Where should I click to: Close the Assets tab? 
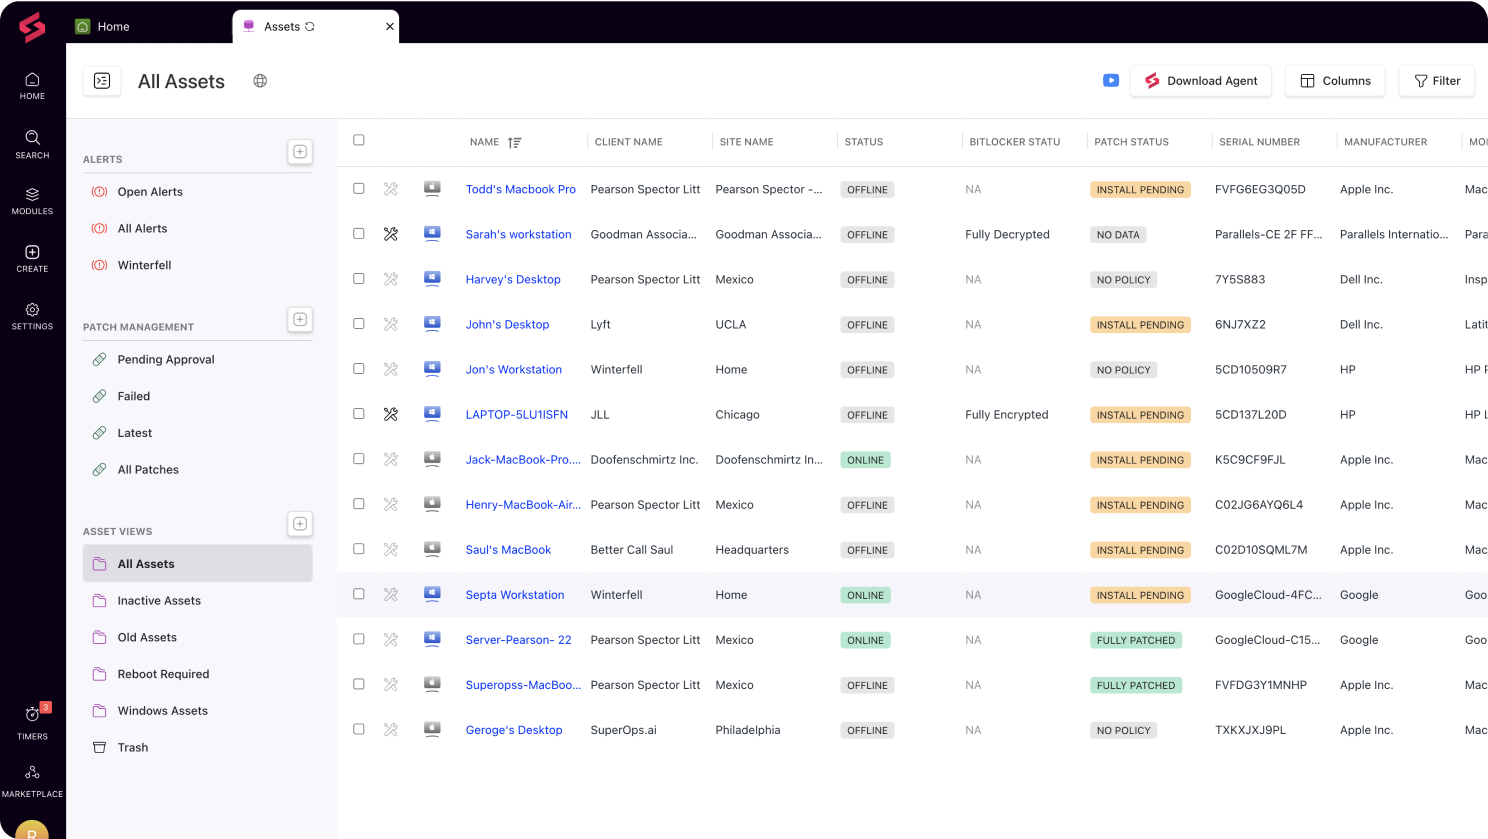(x=390, y=27)
